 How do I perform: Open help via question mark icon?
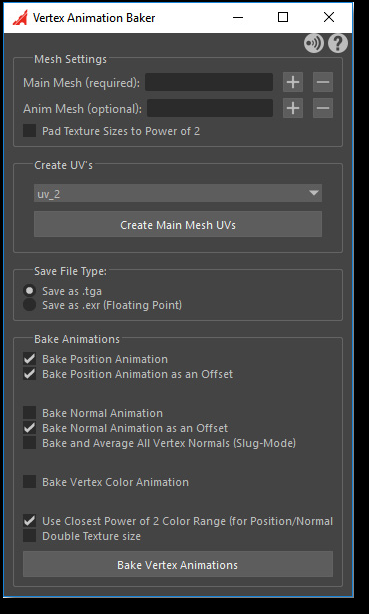coord(338,43)
